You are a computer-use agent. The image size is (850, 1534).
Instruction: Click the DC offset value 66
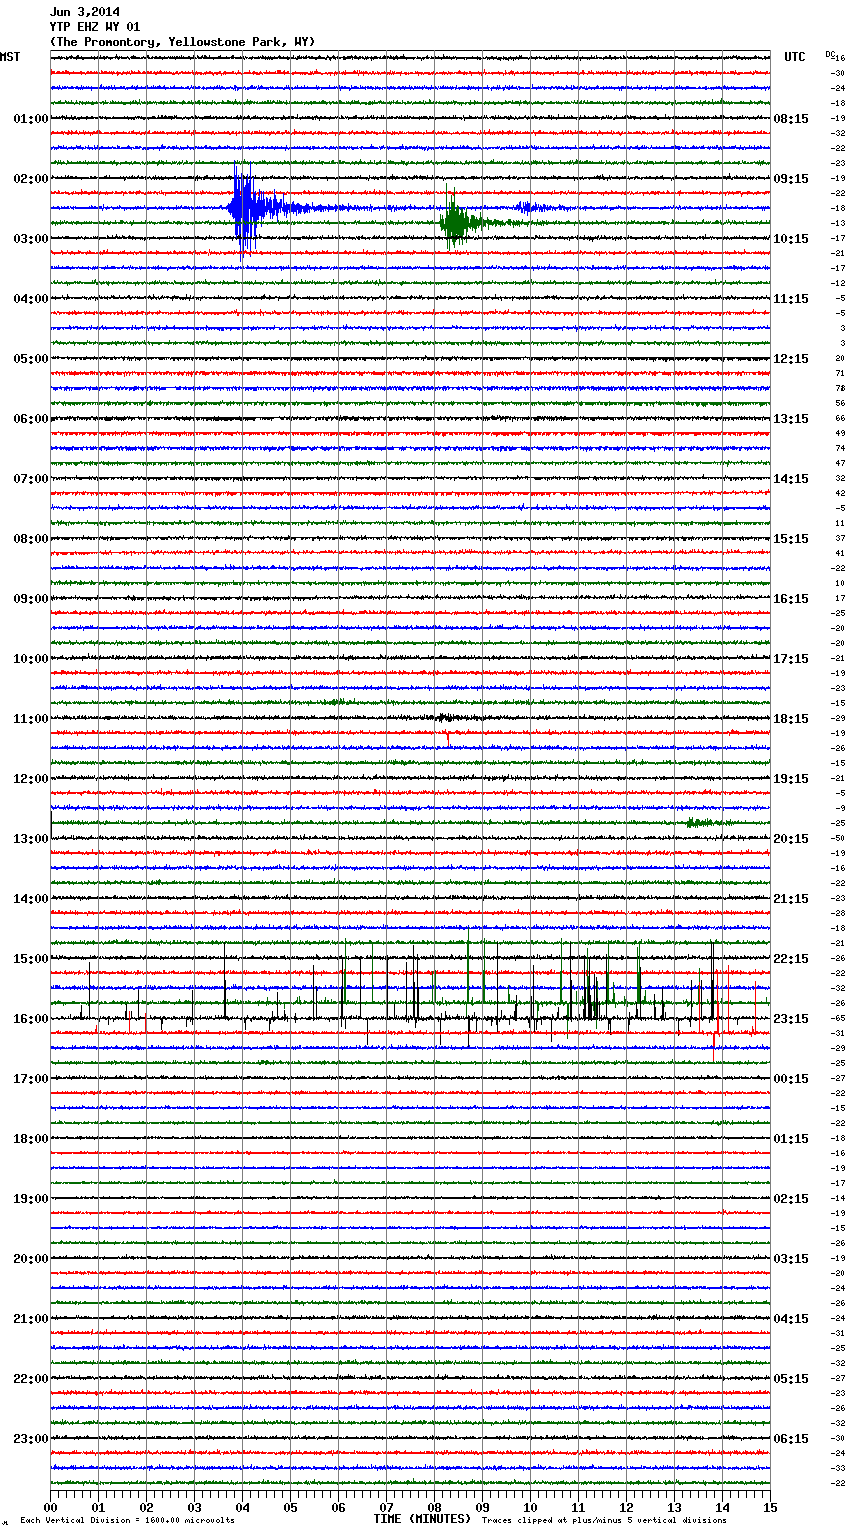coord(840,418)
